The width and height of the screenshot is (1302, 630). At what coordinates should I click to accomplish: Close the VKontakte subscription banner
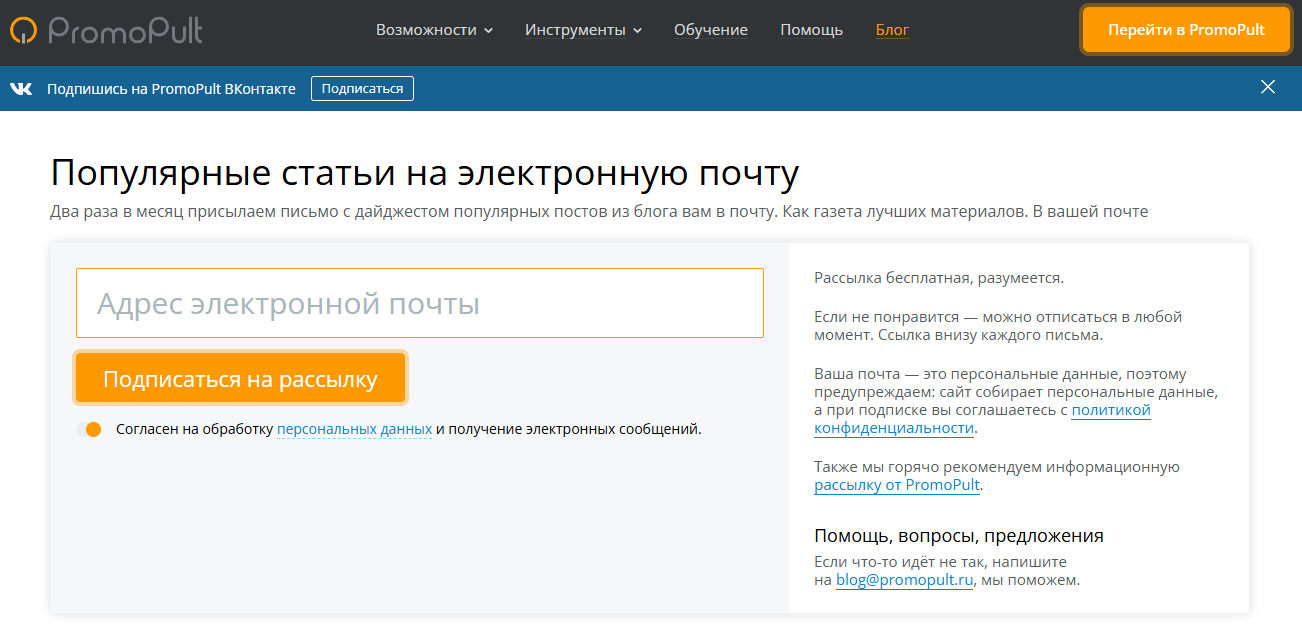coord(1268,87)
